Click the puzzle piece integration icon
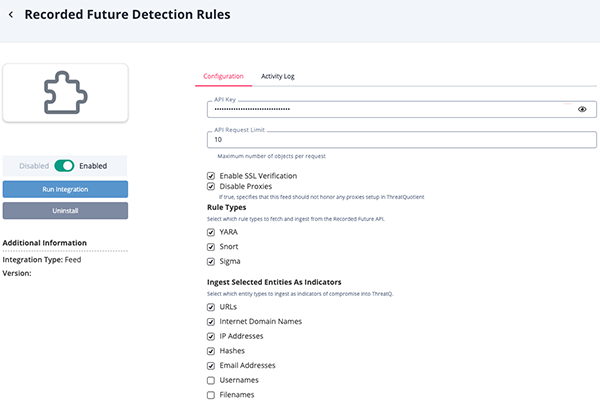The width and height of the screenshot is (600, 402). pyautogui.click(x=65, y=93)
